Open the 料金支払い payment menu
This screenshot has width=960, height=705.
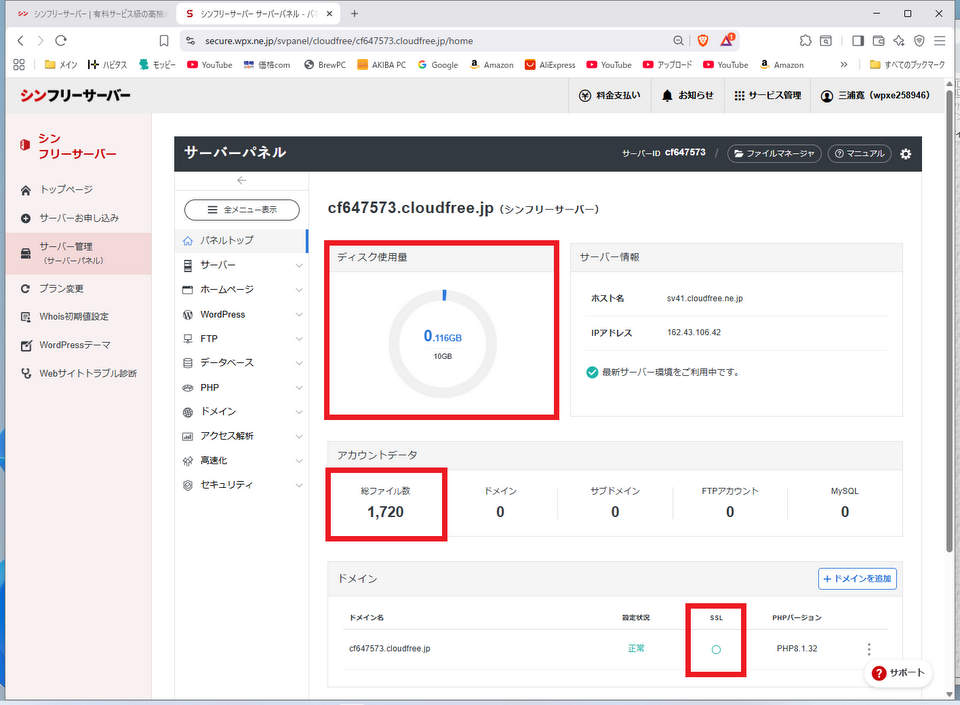pos(607,96)
